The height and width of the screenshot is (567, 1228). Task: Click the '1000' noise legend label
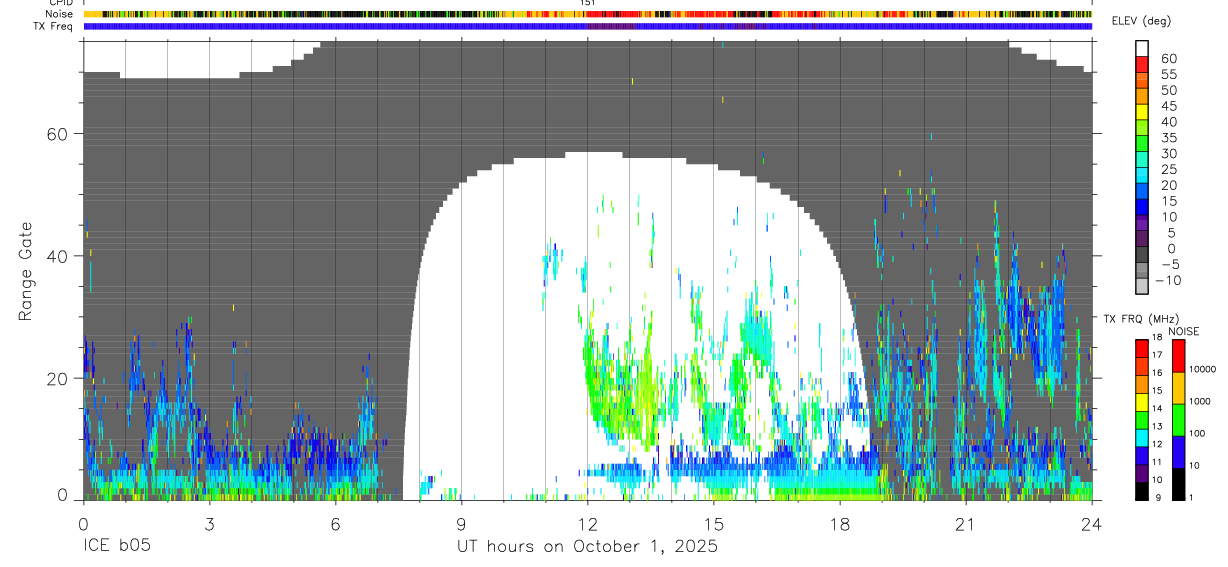click(1200, 401)
